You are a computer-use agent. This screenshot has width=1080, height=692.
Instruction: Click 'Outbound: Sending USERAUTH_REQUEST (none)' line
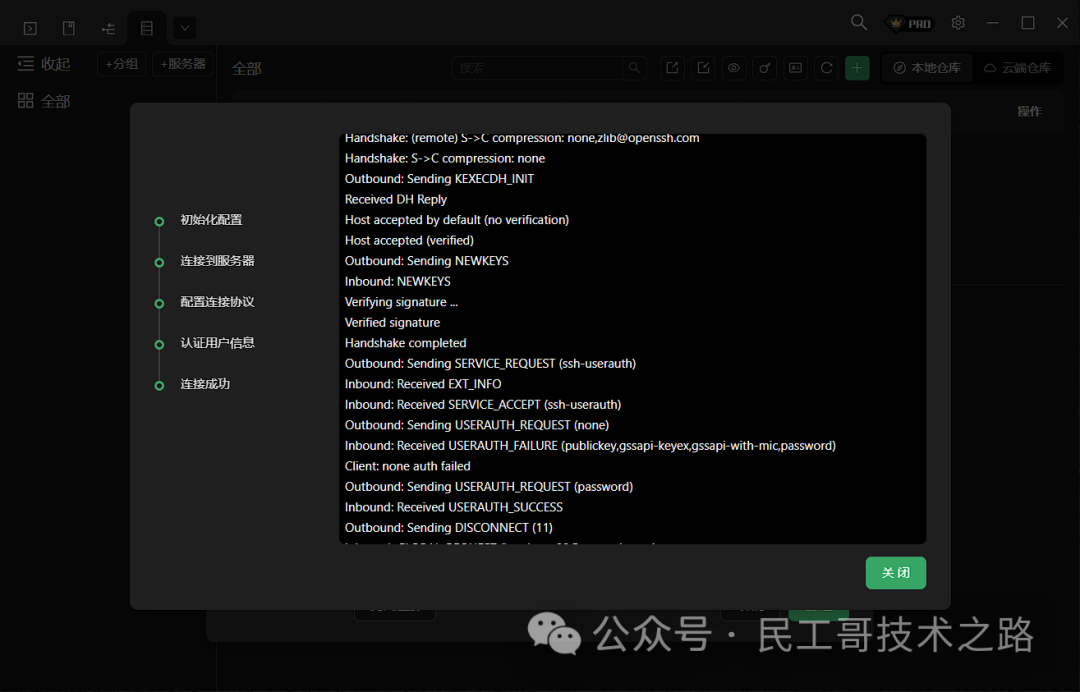477,425
